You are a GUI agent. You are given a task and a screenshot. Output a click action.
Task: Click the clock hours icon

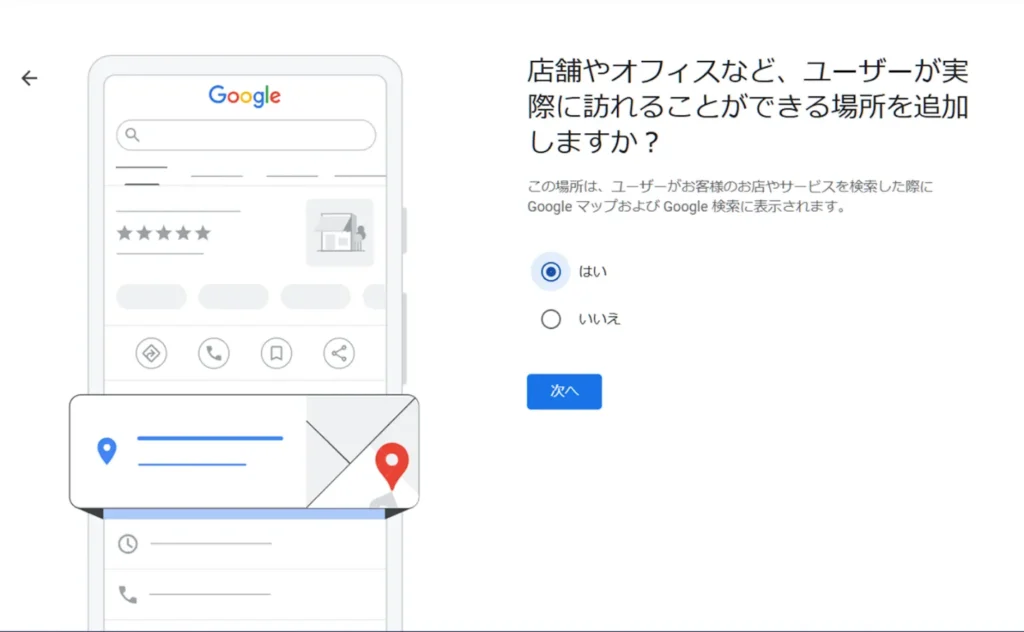128,544
